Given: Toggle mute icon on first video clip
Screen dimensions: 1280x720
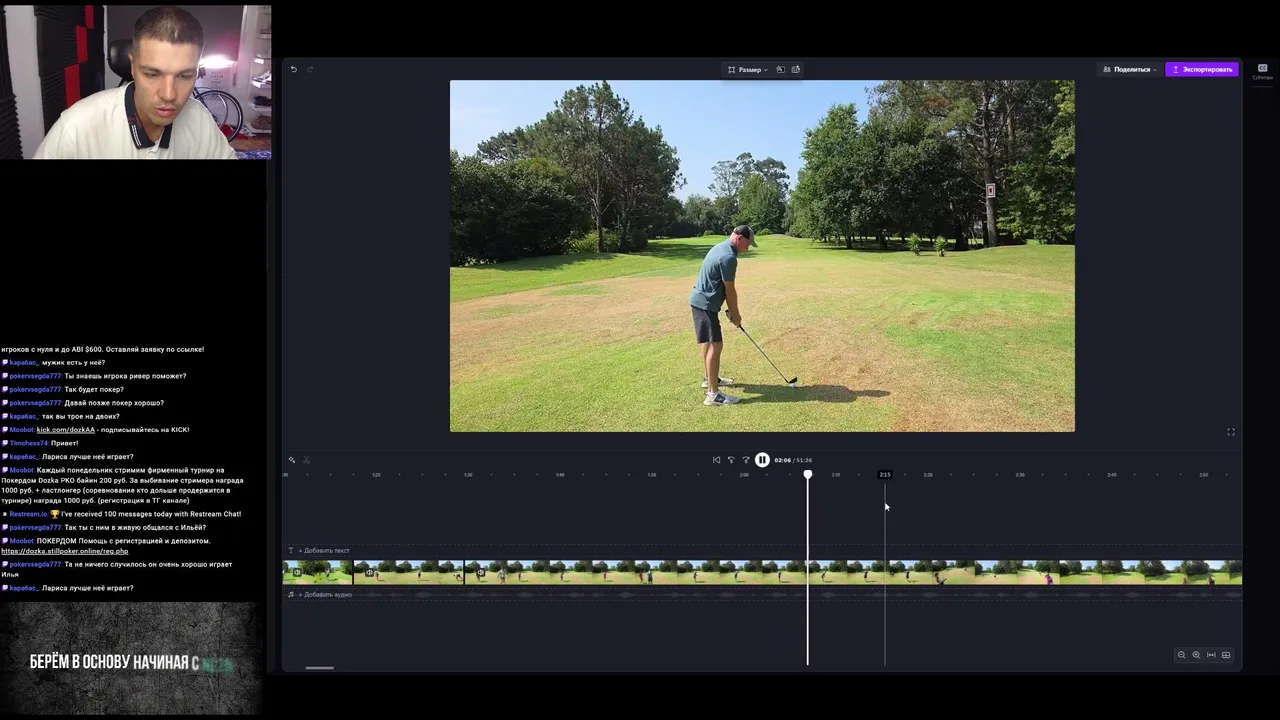Looking at the screenshot, I should pos(297,573).
